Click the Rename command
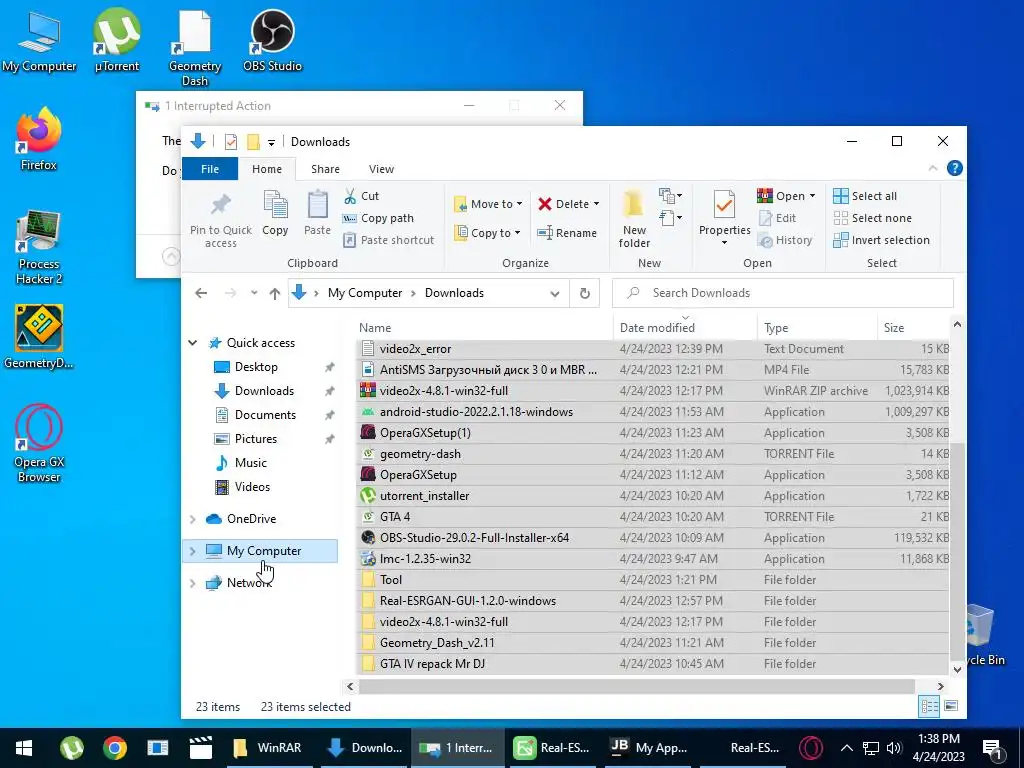 (567, 232)
